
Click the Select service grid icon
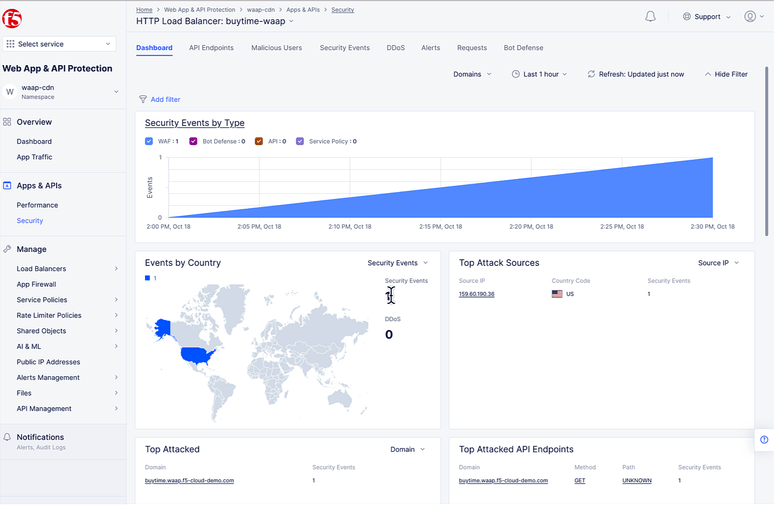click(10, 44)
